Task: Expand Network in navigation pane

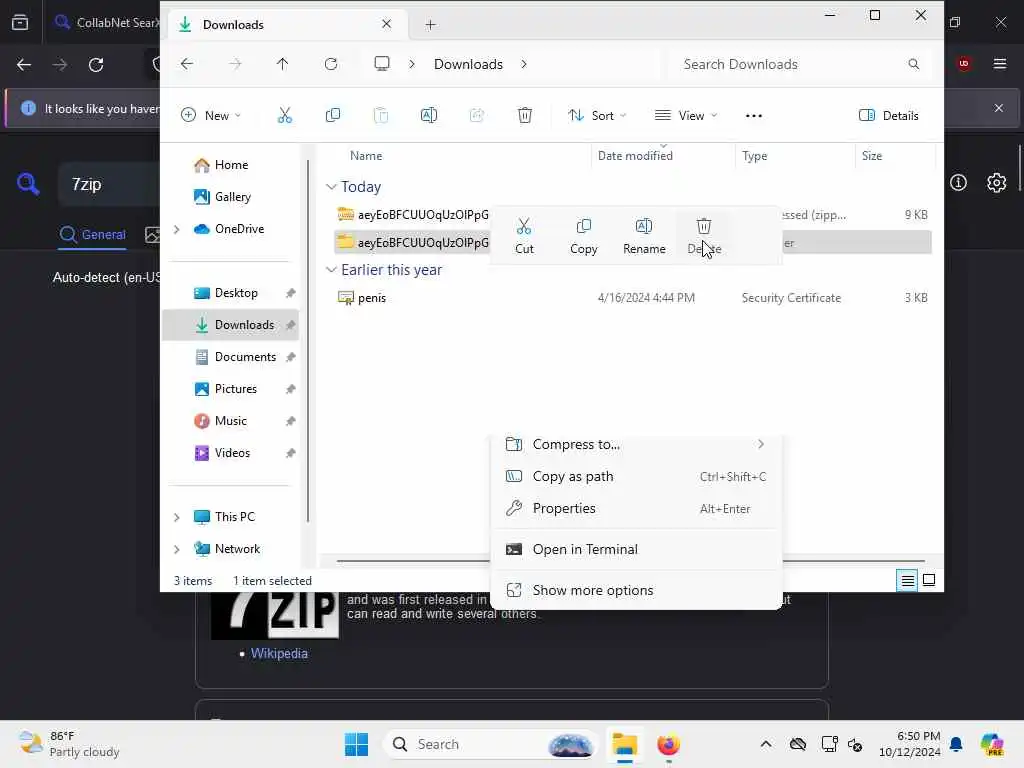Action: tap(176, 549)
